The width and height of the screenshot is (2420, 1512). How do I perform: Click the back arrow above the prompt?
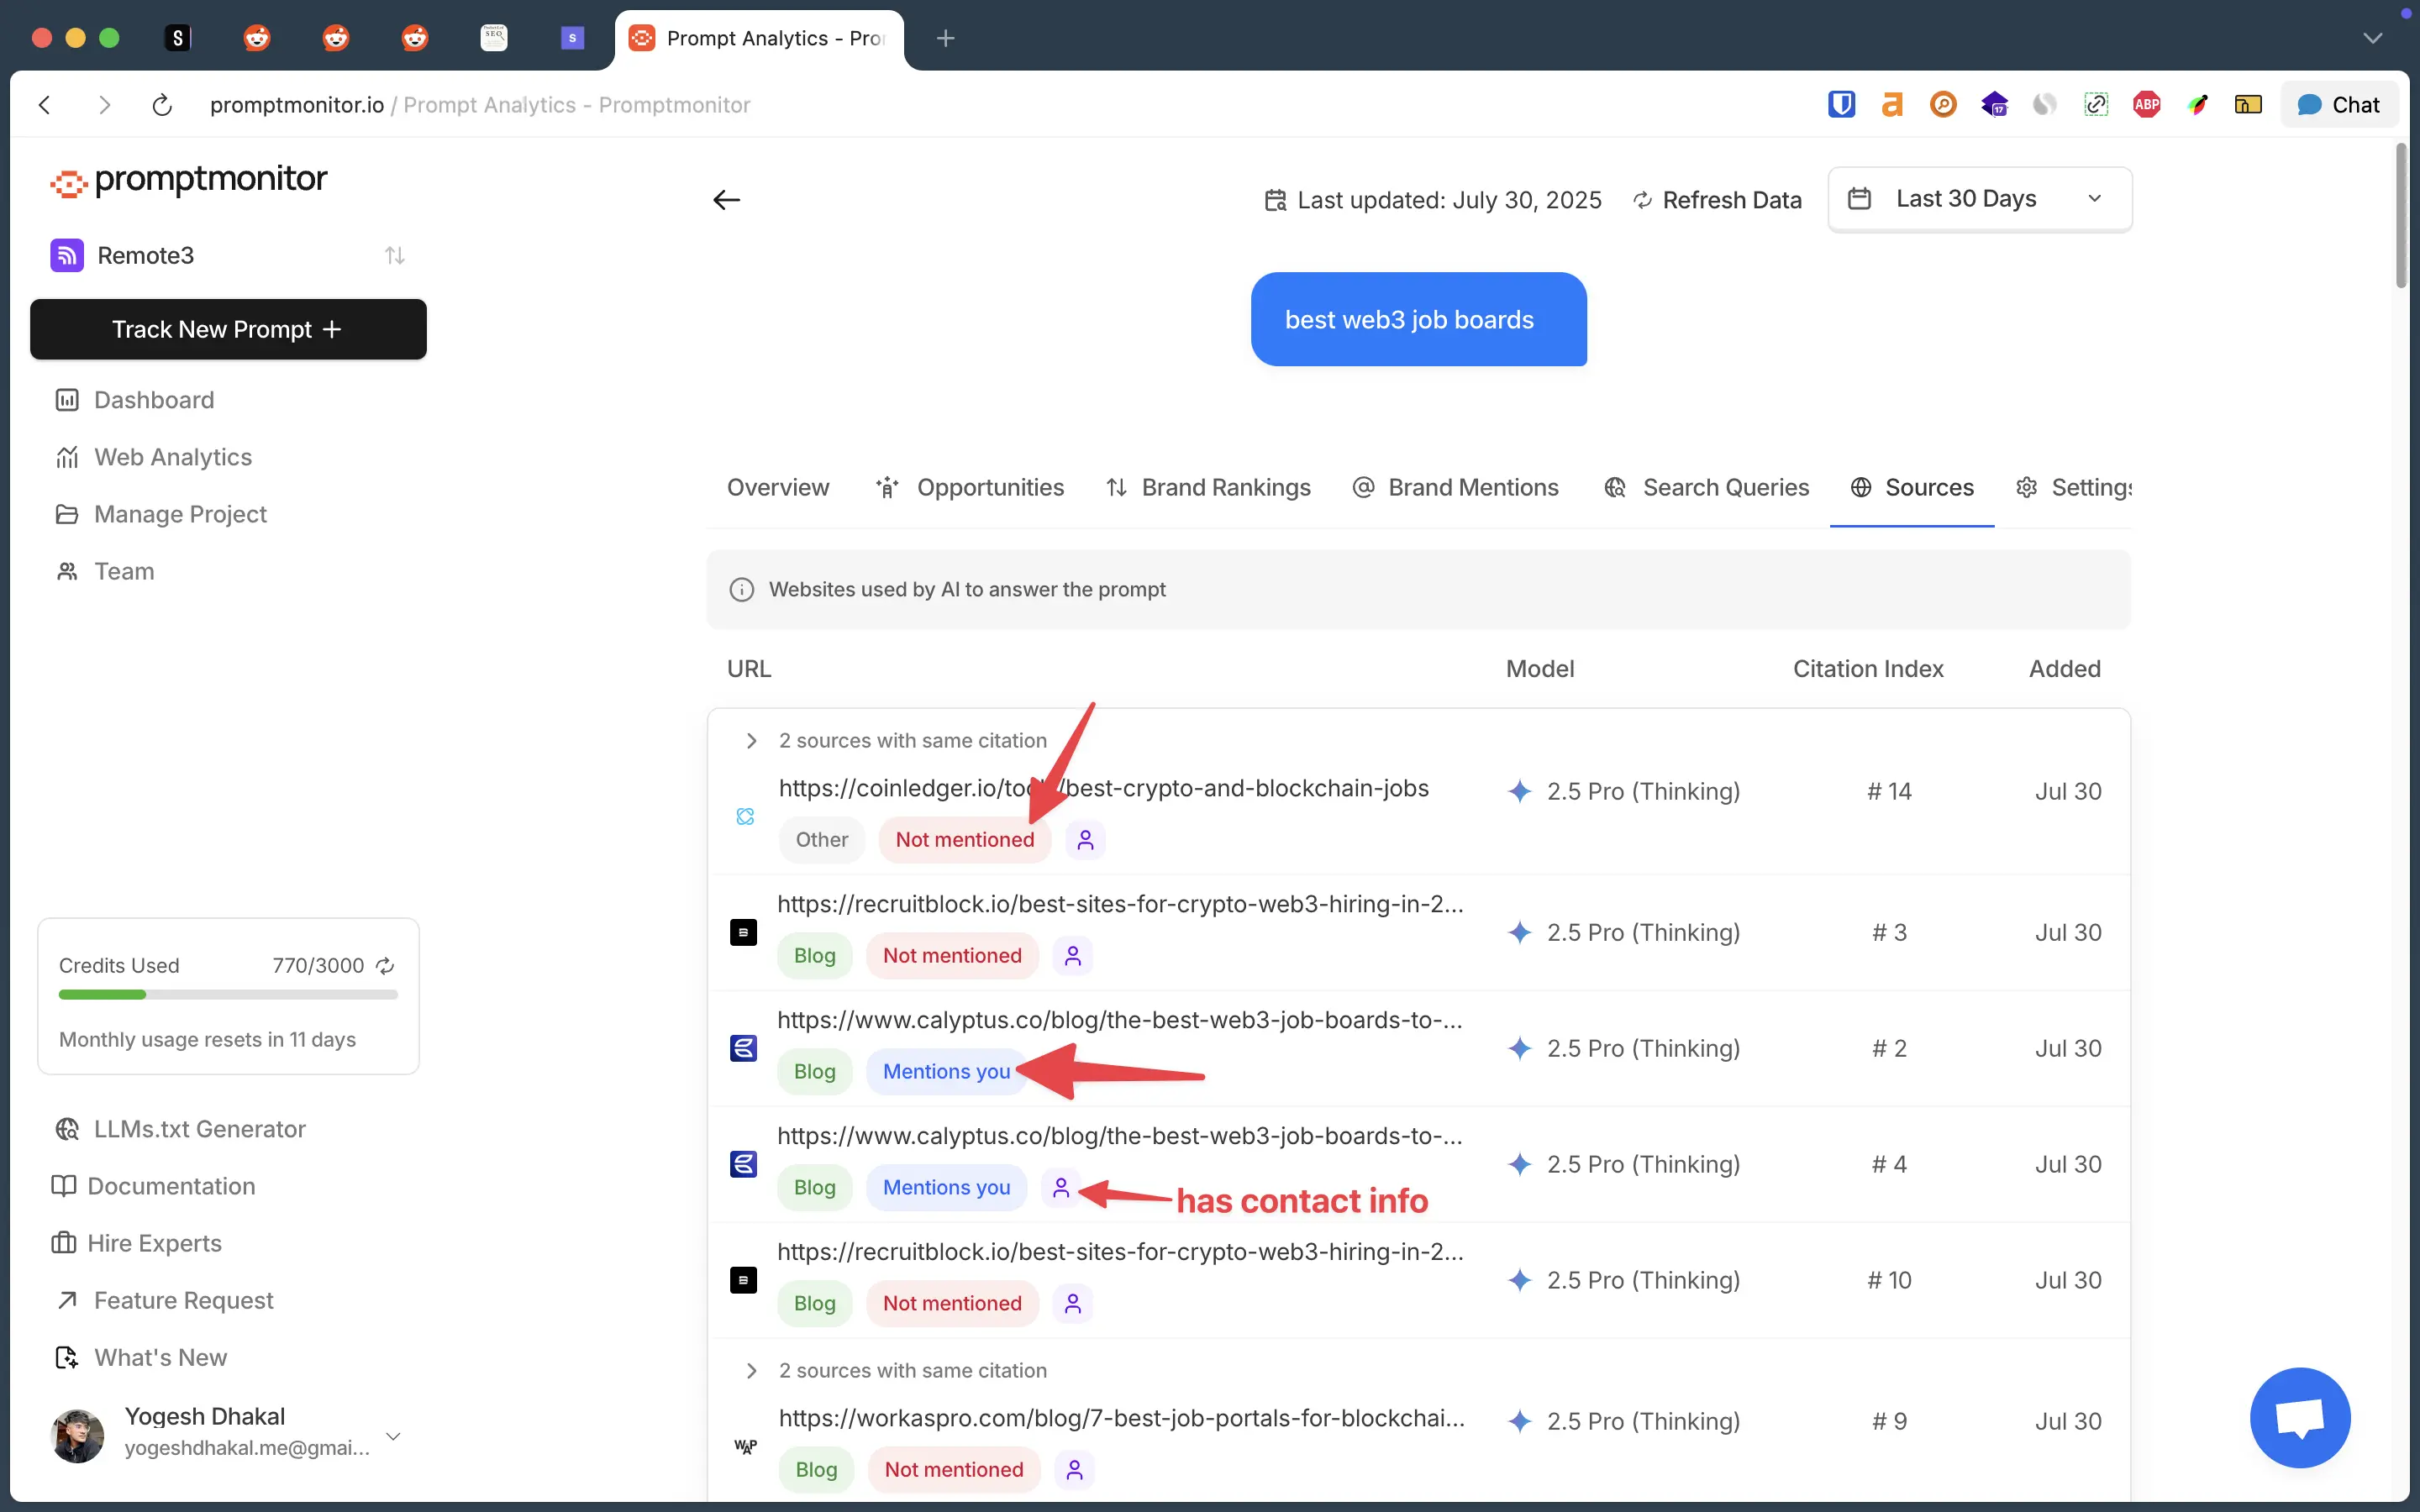point(726,200)
